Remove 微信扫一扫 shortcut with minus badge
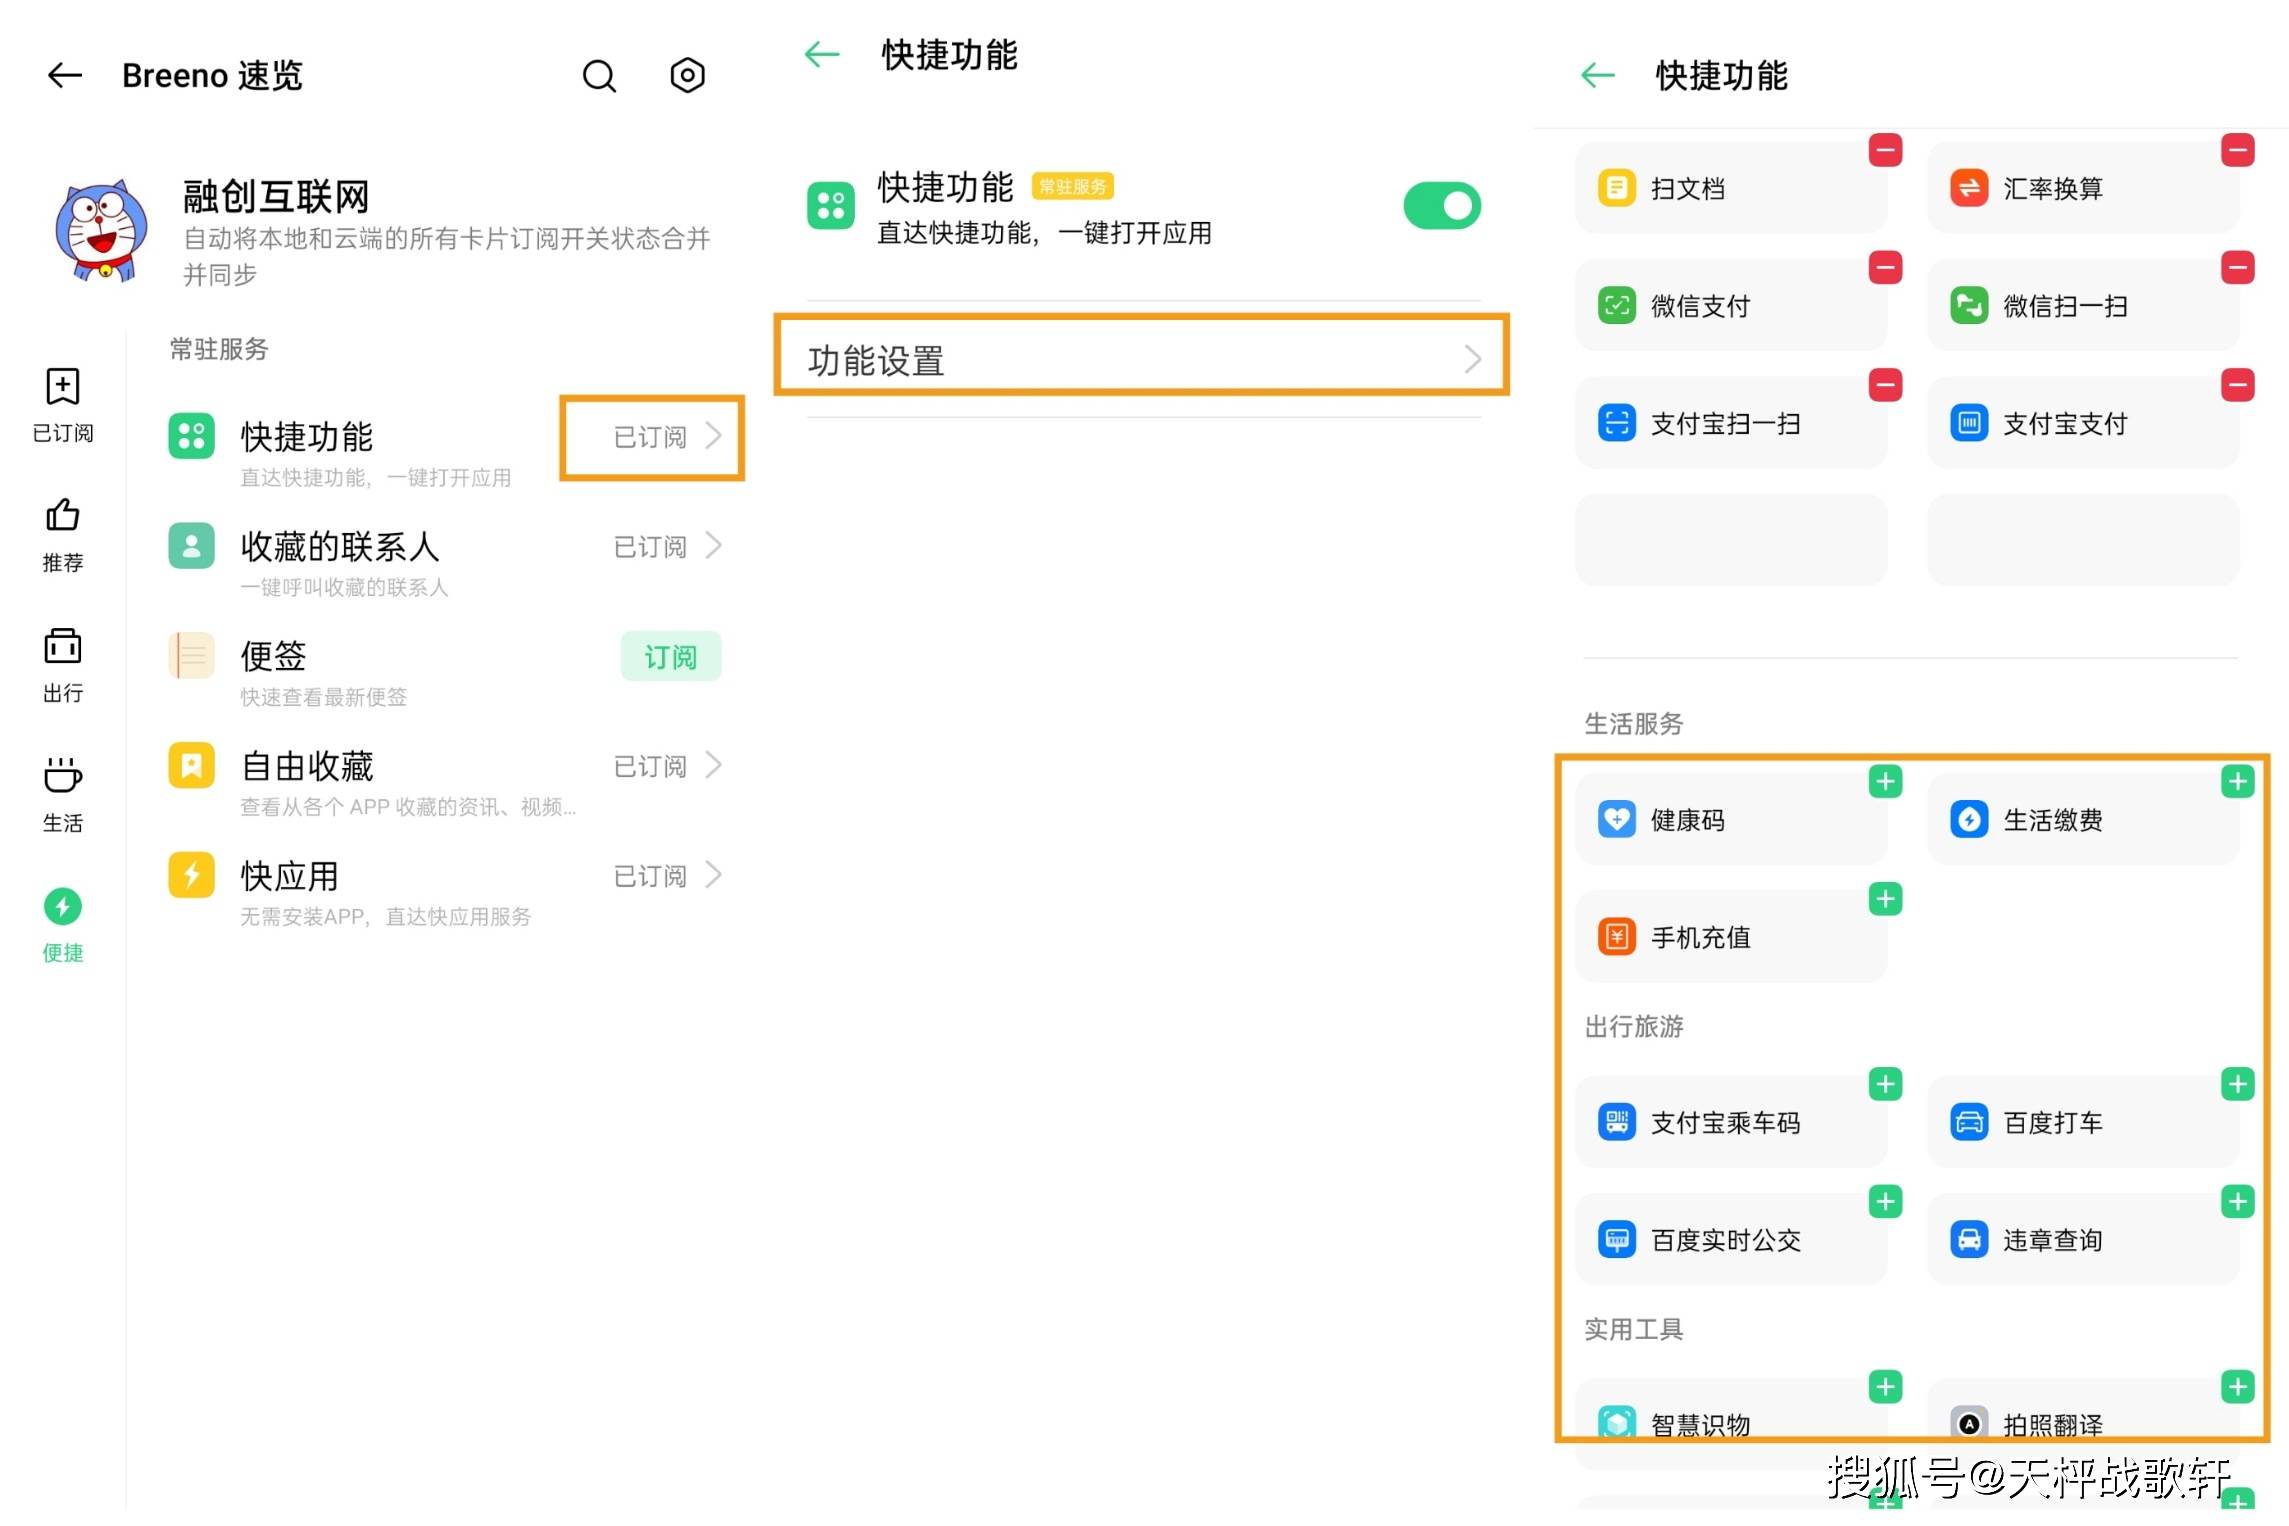 pos(2237,268)
